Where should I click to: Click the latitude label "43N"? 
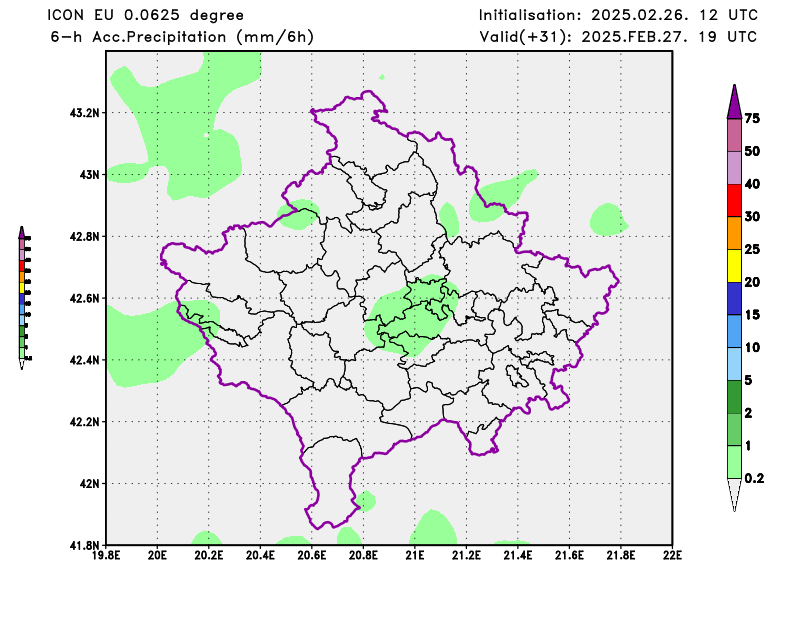click(90, 175)
